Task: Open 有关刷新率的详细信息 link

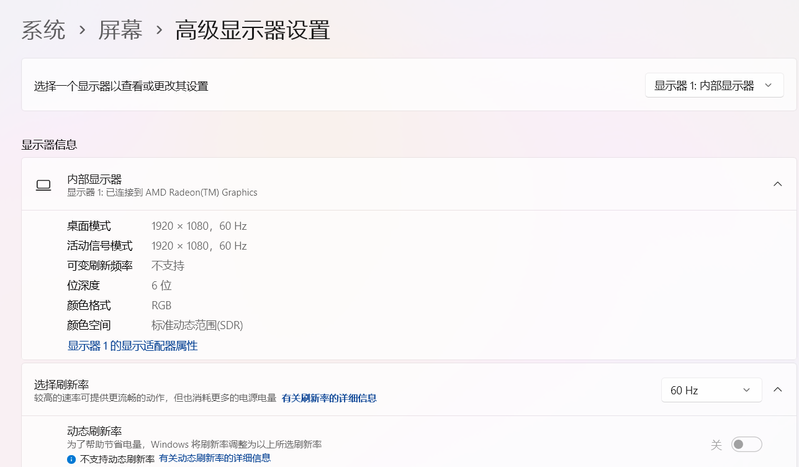Action: click(x=329, y=398)
